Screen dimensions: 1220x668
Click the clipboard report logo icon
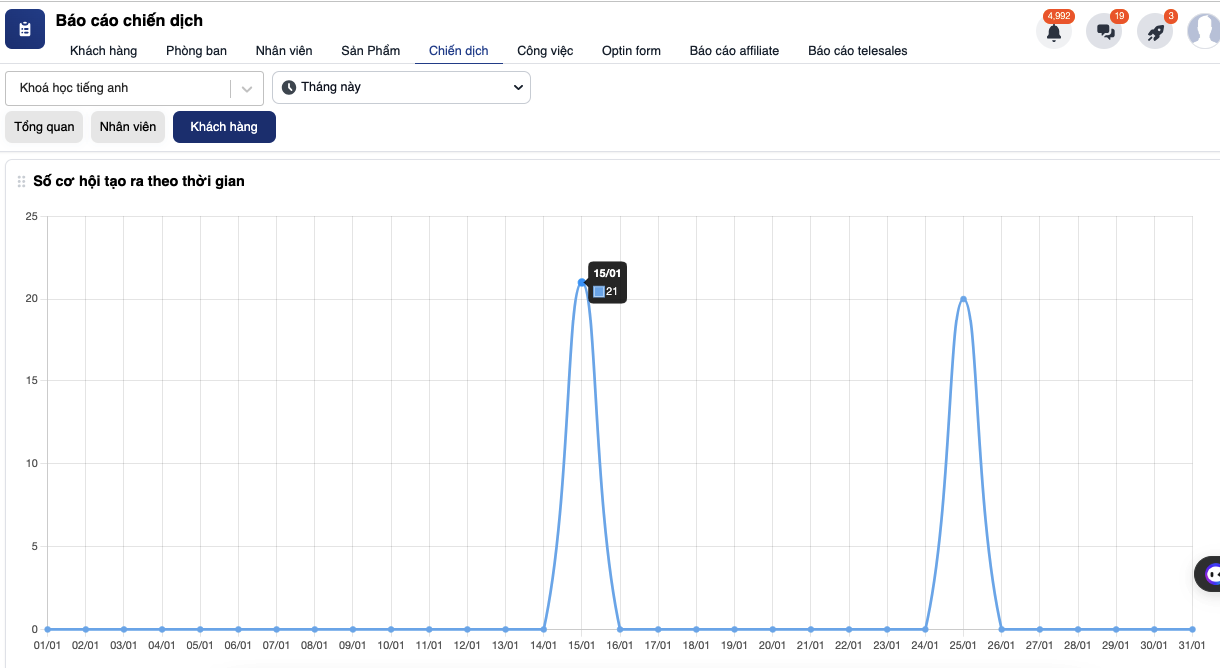pyautogui.click(x=25, y=29)
